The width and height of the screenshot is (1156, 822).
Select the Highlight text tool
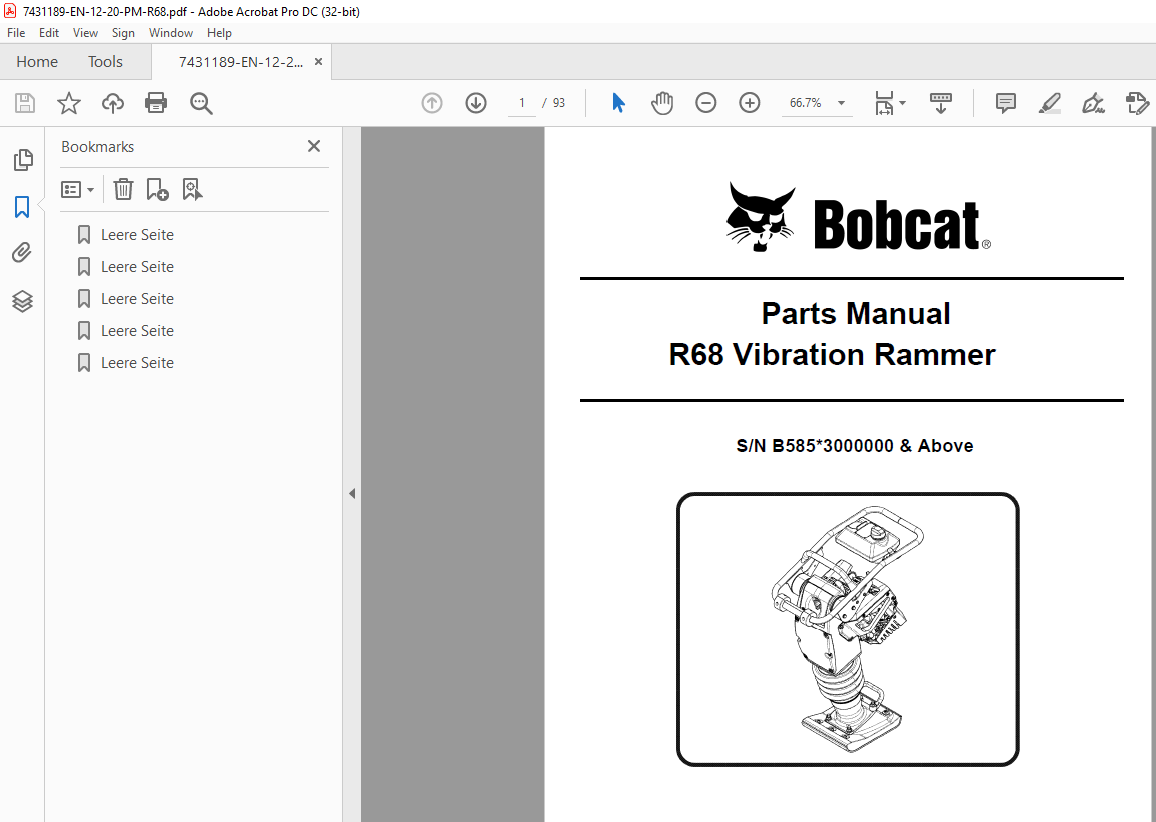[1050, 103]
